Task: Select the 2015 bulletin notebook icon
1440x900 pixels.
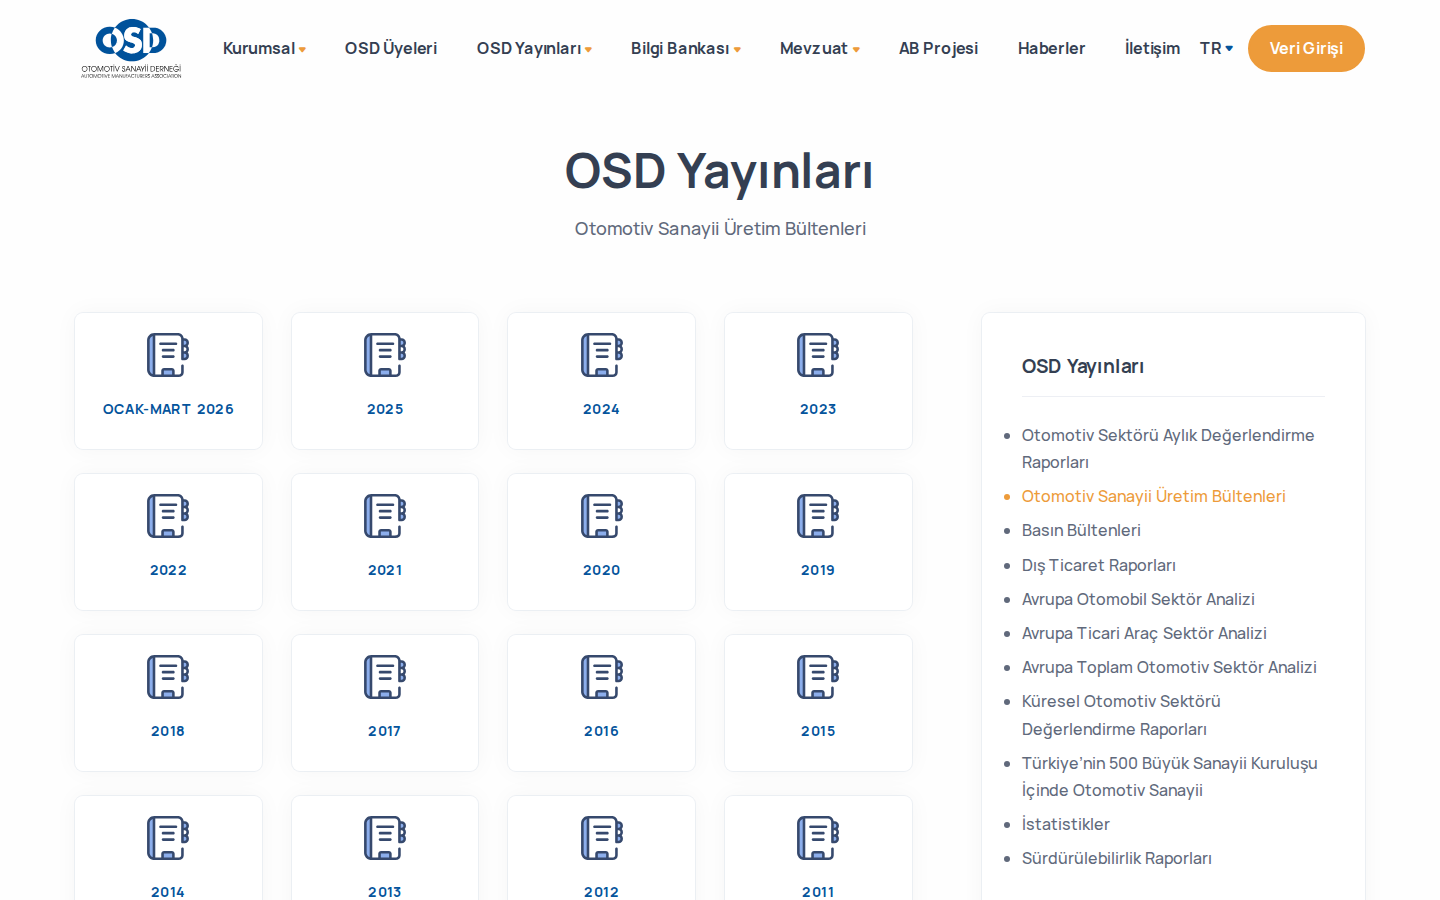Action: point(818,677)
